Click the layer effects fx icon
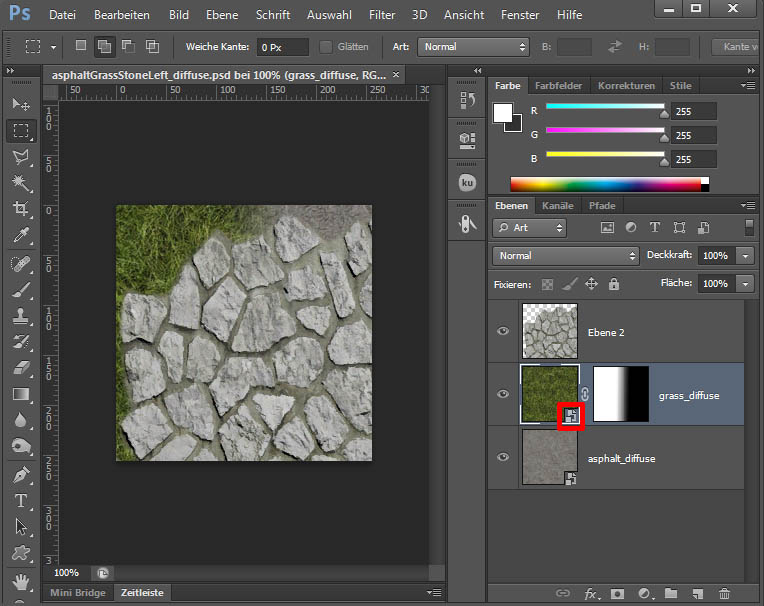This screenshot has height=606, width=764. click(591, 594)
